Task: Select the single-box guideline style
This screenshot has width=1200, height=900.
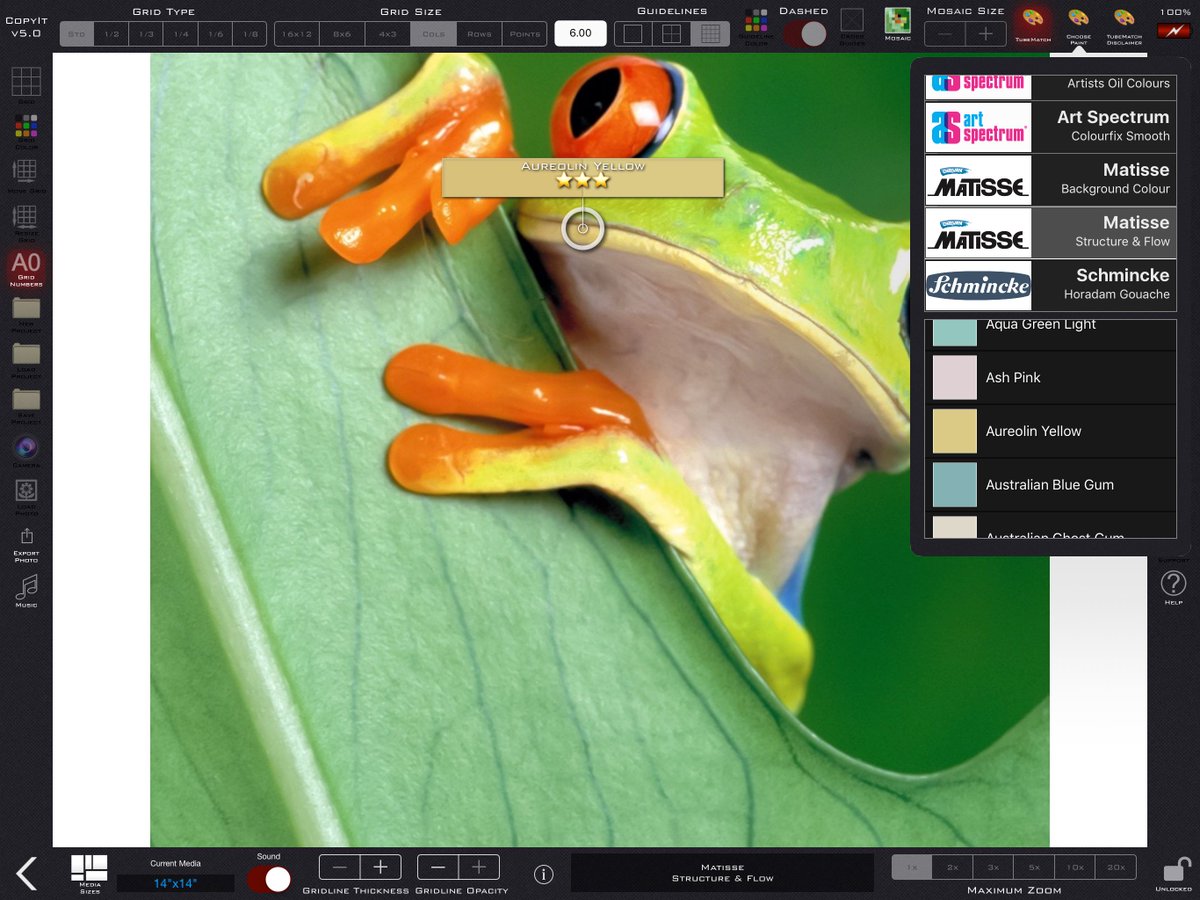Action: tap(633, 33)
